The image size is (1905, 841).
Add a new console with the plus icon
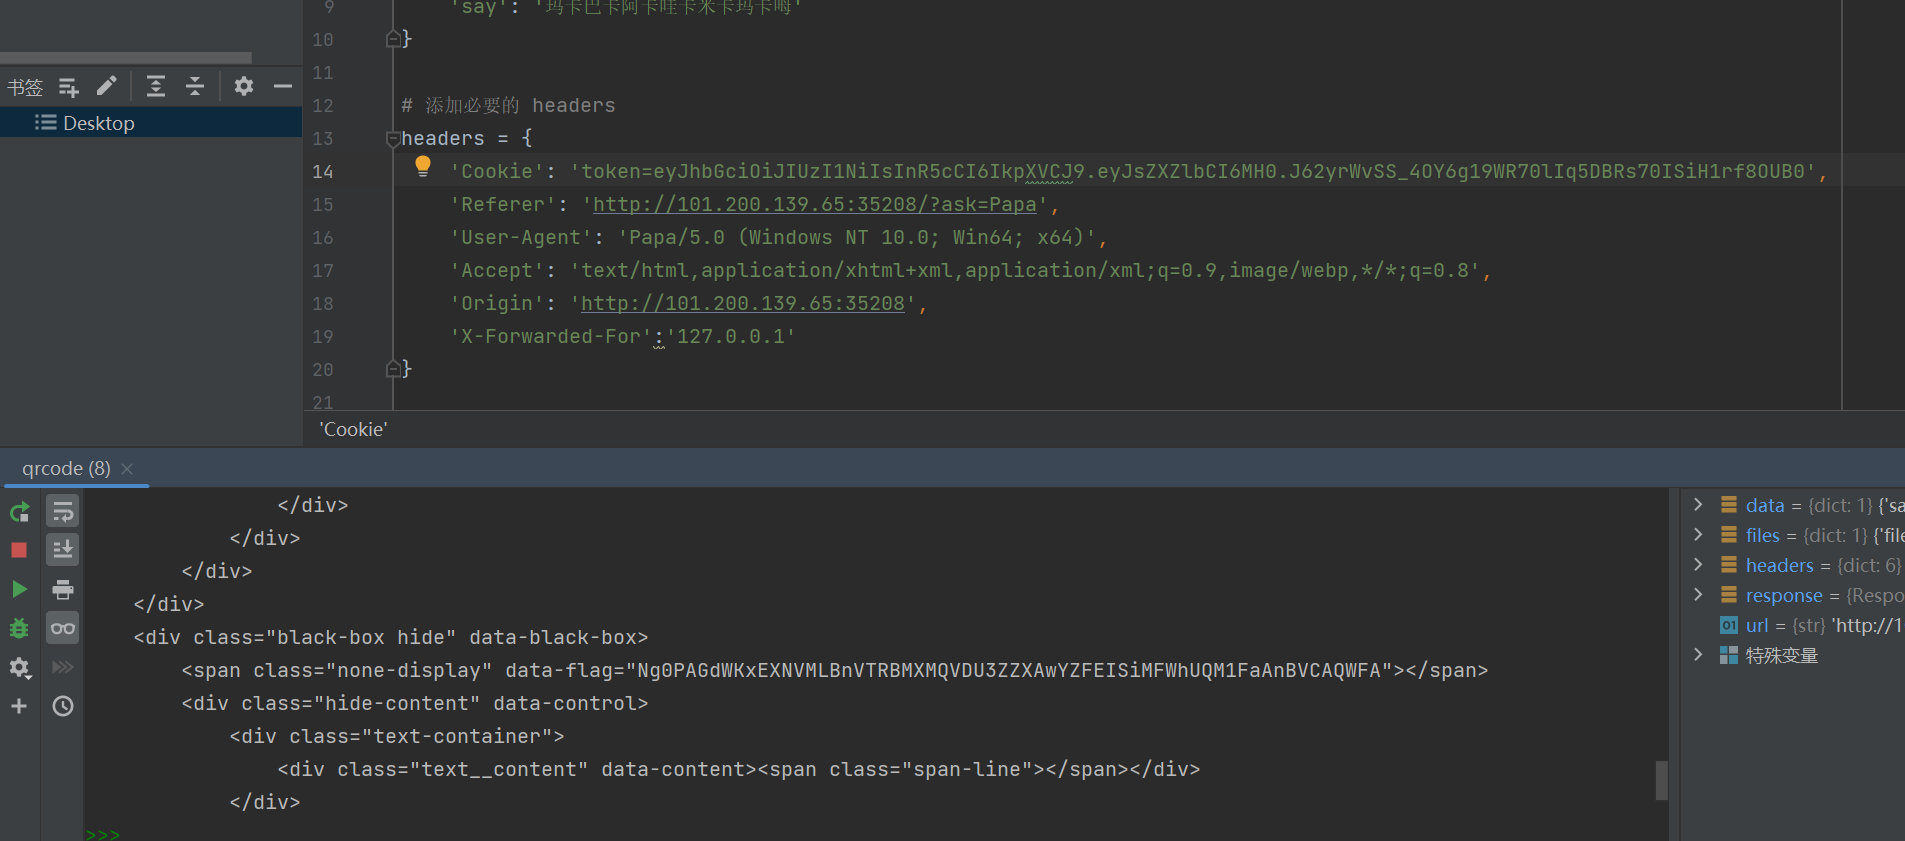tap(19, 706)
